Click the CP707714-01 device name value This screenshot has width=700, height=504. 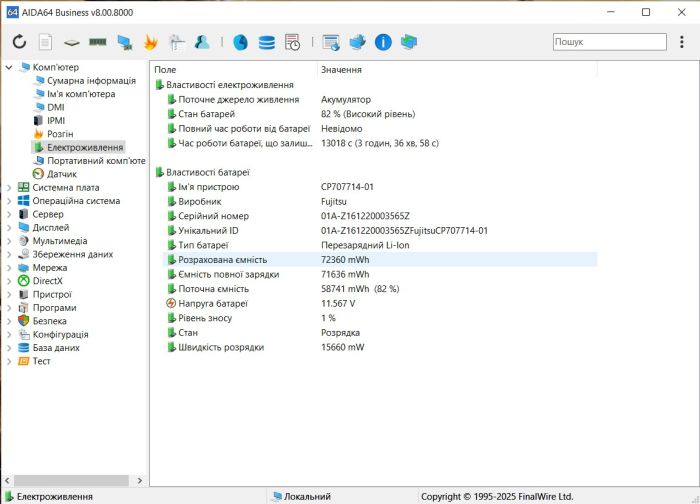tap(347, 187)
